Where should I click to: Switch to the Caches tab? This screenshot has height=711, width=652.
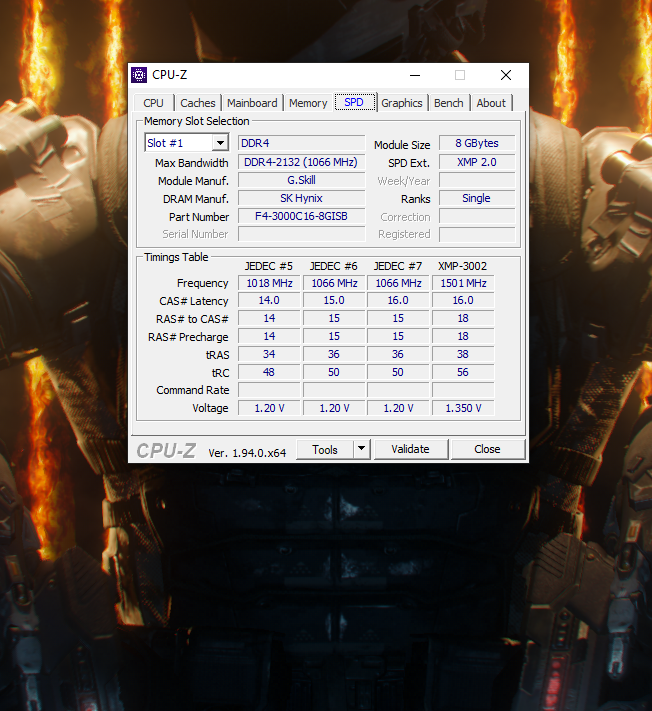(x=198, y=103)
